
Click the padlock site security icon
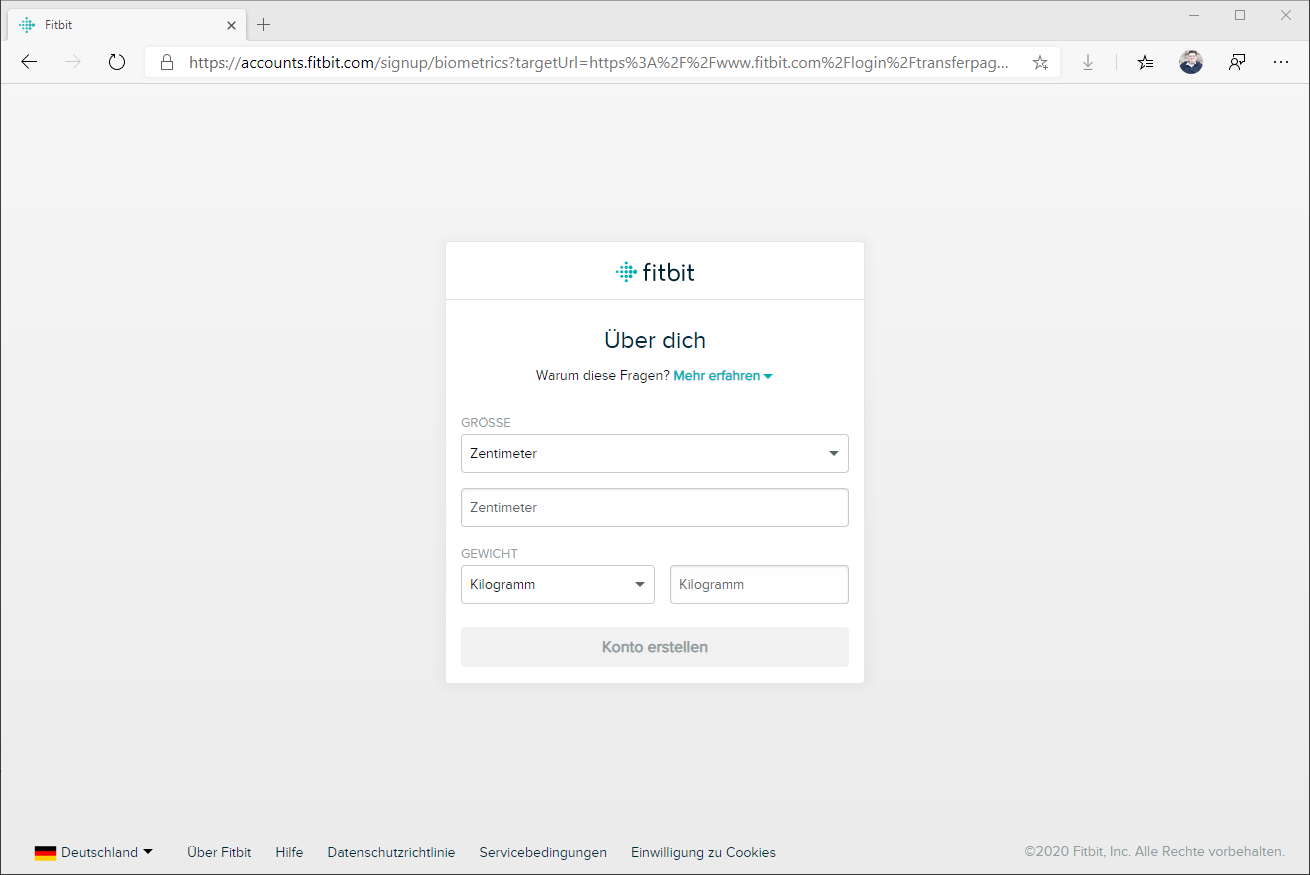[x=167, y=62]
